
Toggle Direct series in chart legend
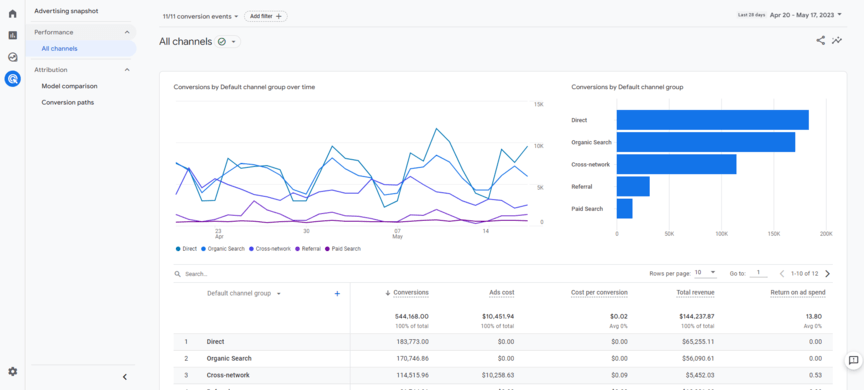(186, 249)
